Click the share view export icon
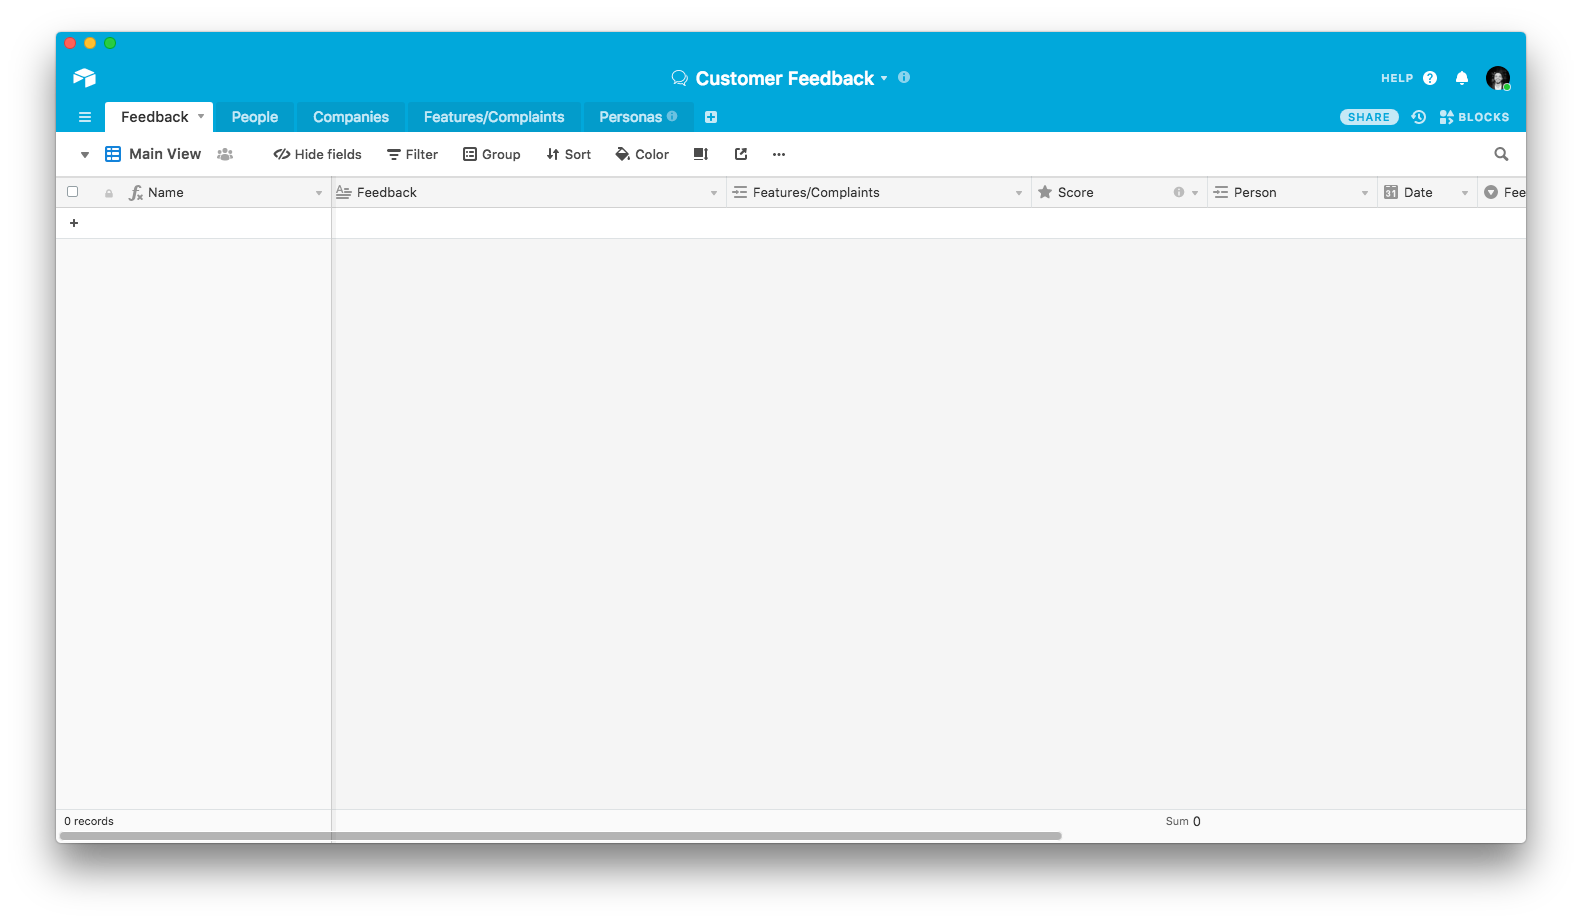 741,154
